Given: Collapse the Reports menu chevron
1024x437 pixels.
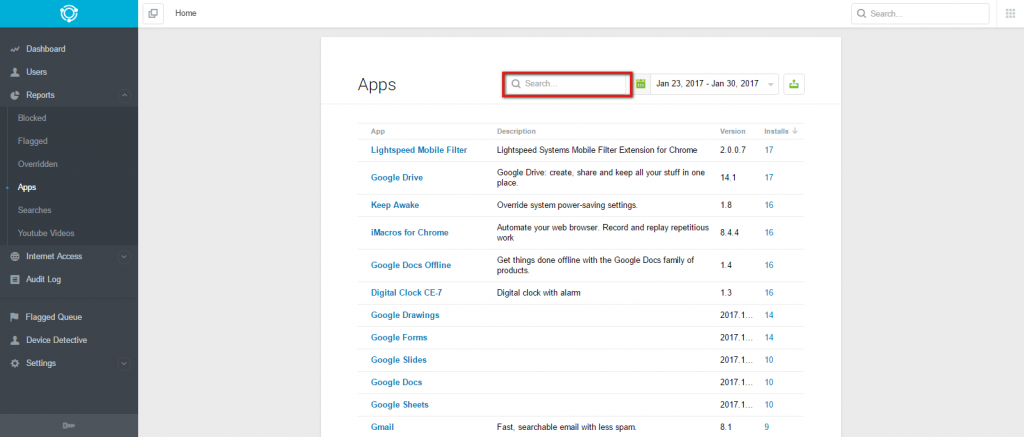Looking at the screenshot, I should [x=124, y=95].
